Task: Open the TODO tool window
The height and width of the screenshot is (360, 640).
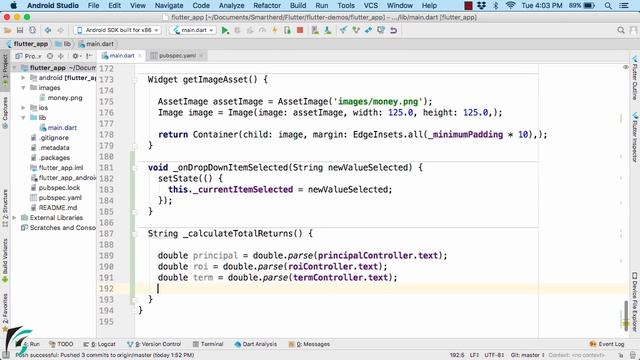Action: click(61, 344)
